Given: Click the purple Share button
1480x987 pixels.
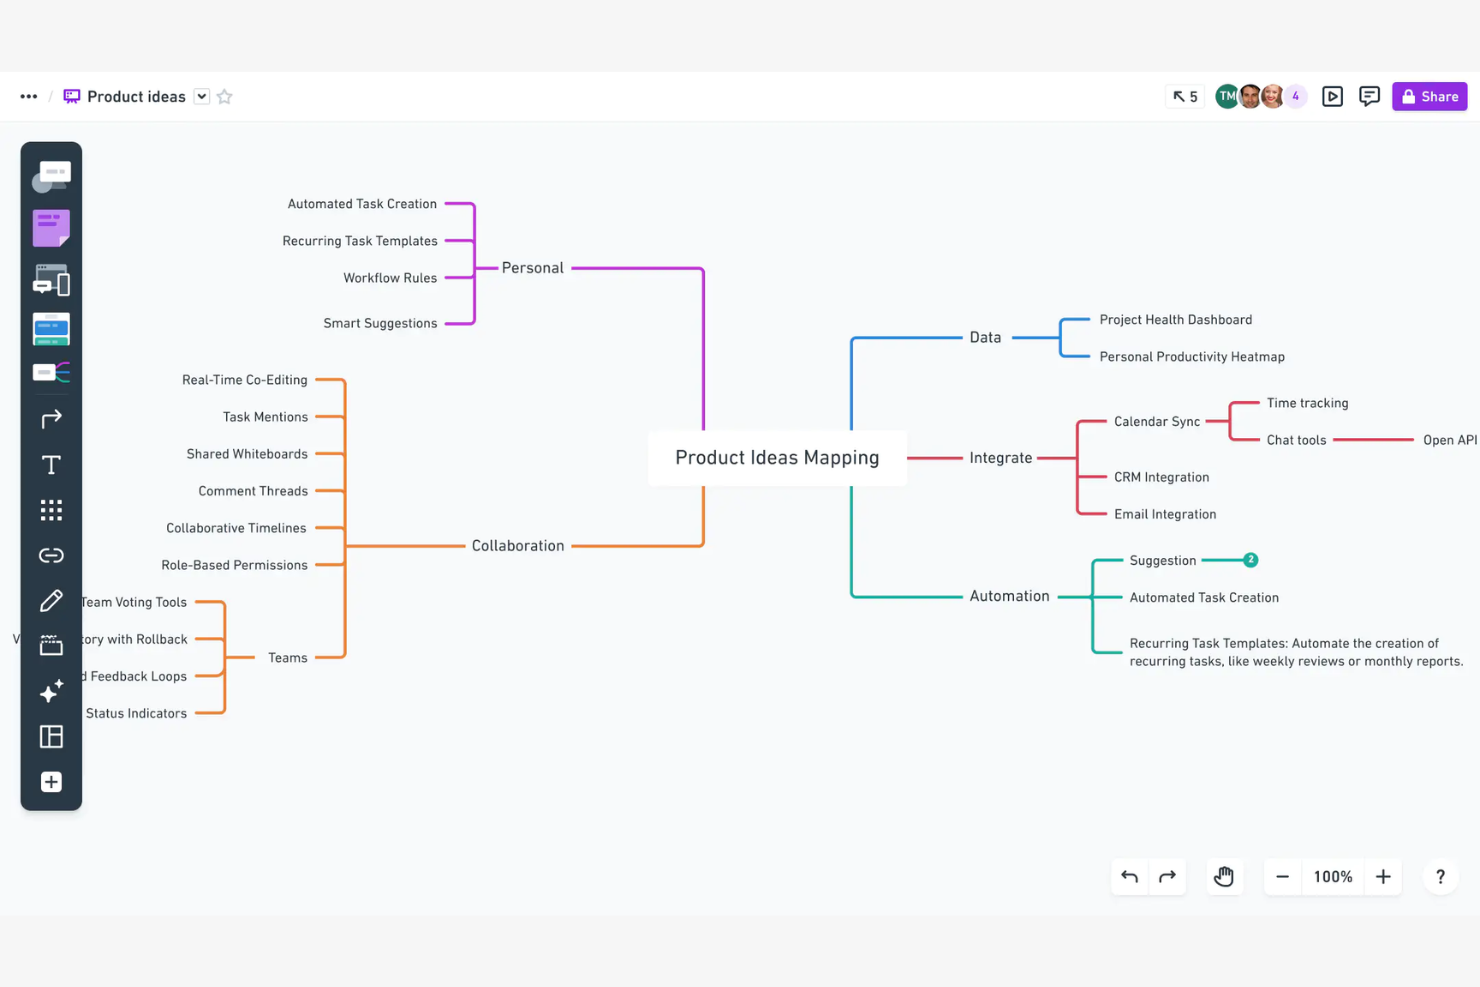Looking at the screenshot, I should (x=1429, y=96).
